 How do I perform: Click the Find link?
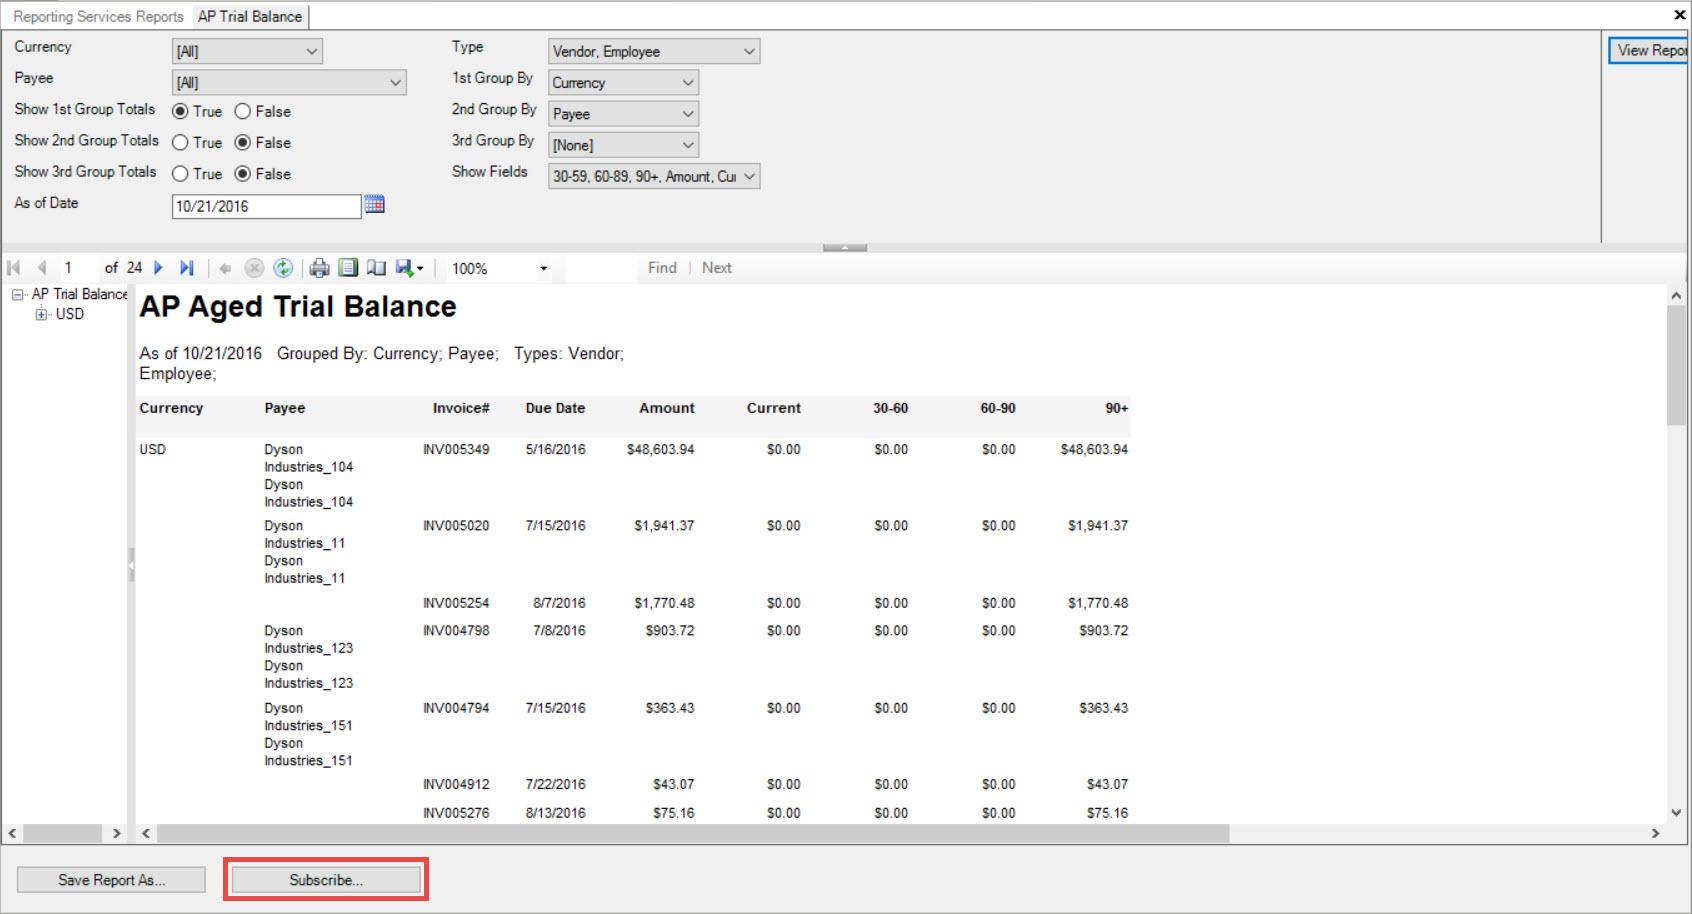(662, 268)
